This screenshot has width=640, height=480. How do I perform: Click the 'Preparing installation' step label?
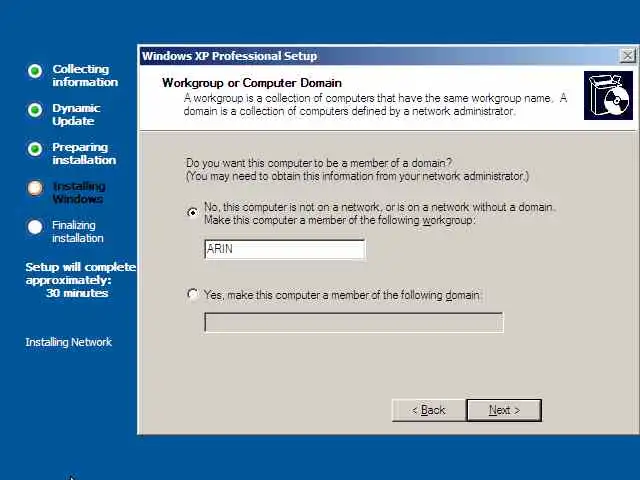pos(84,153)
